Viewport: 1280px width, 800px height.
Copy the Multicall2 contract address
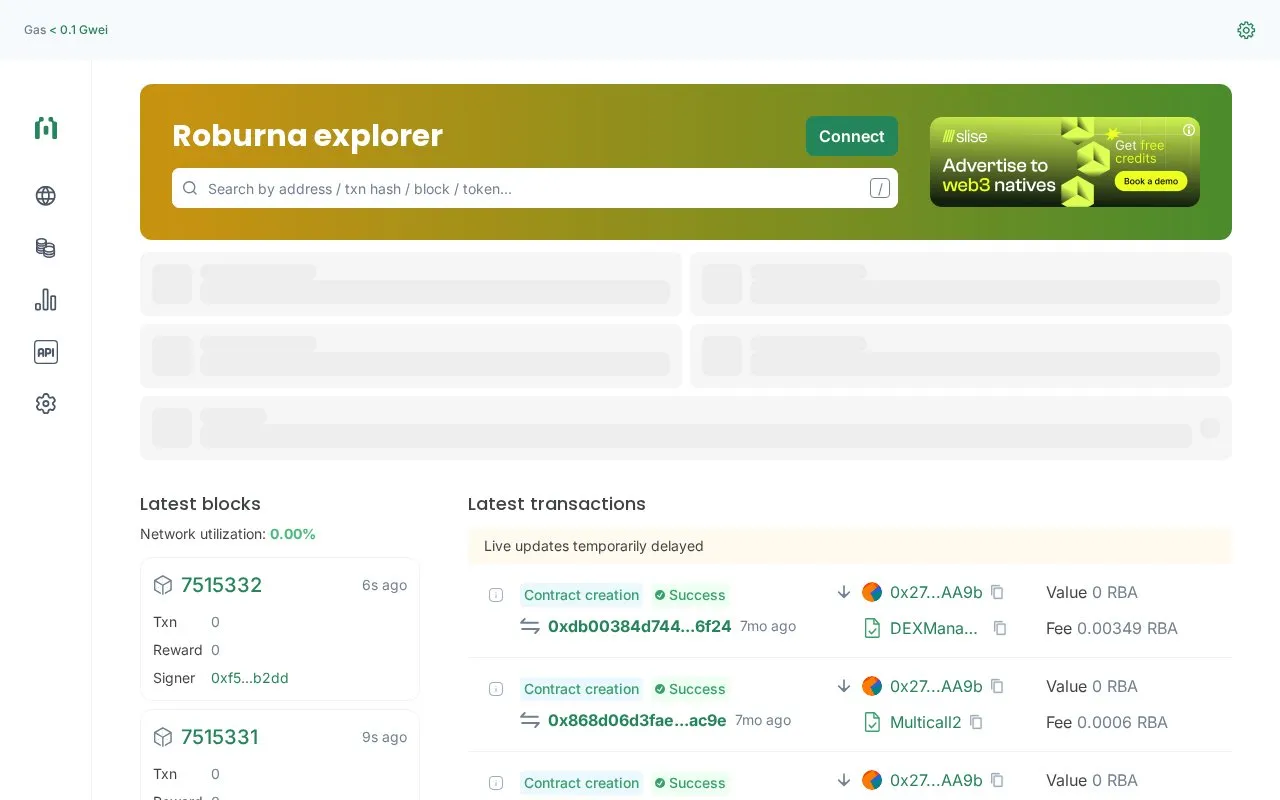tap(976, 722)
